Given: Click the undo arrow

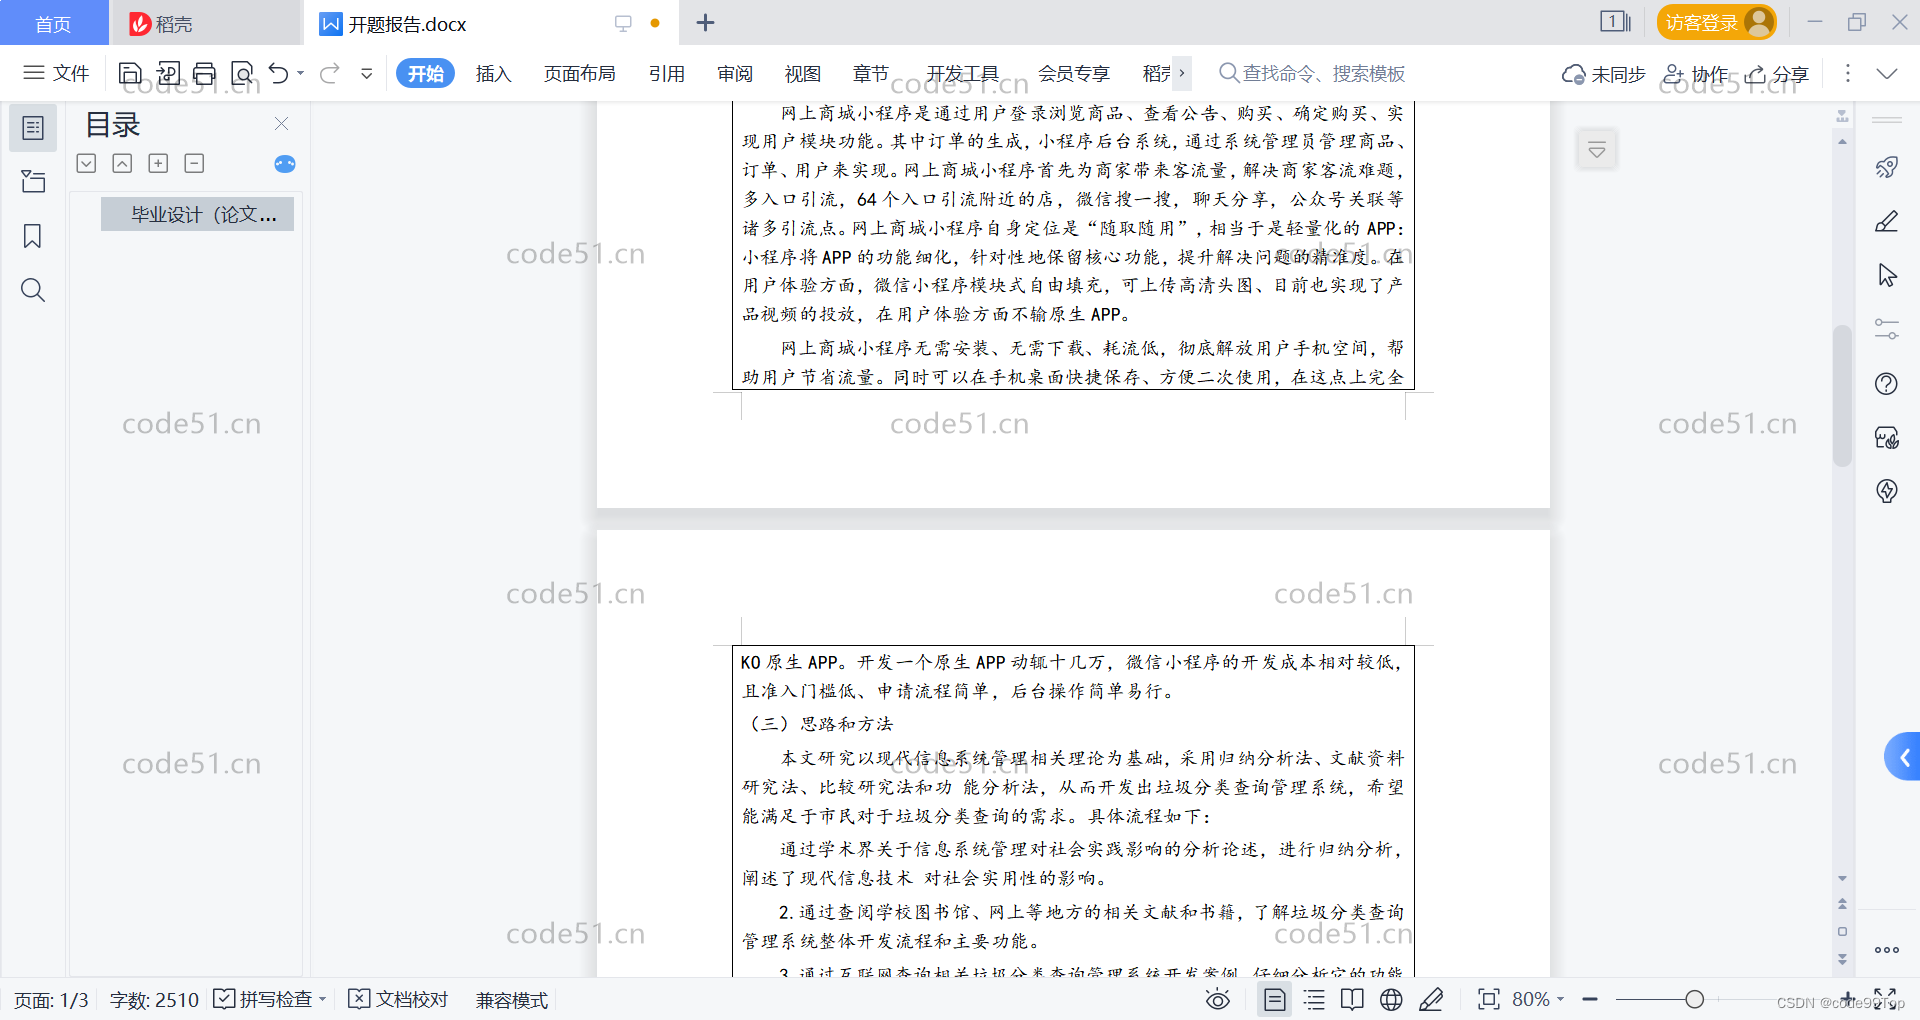Looking at the screenshot, I should point(279,73).
